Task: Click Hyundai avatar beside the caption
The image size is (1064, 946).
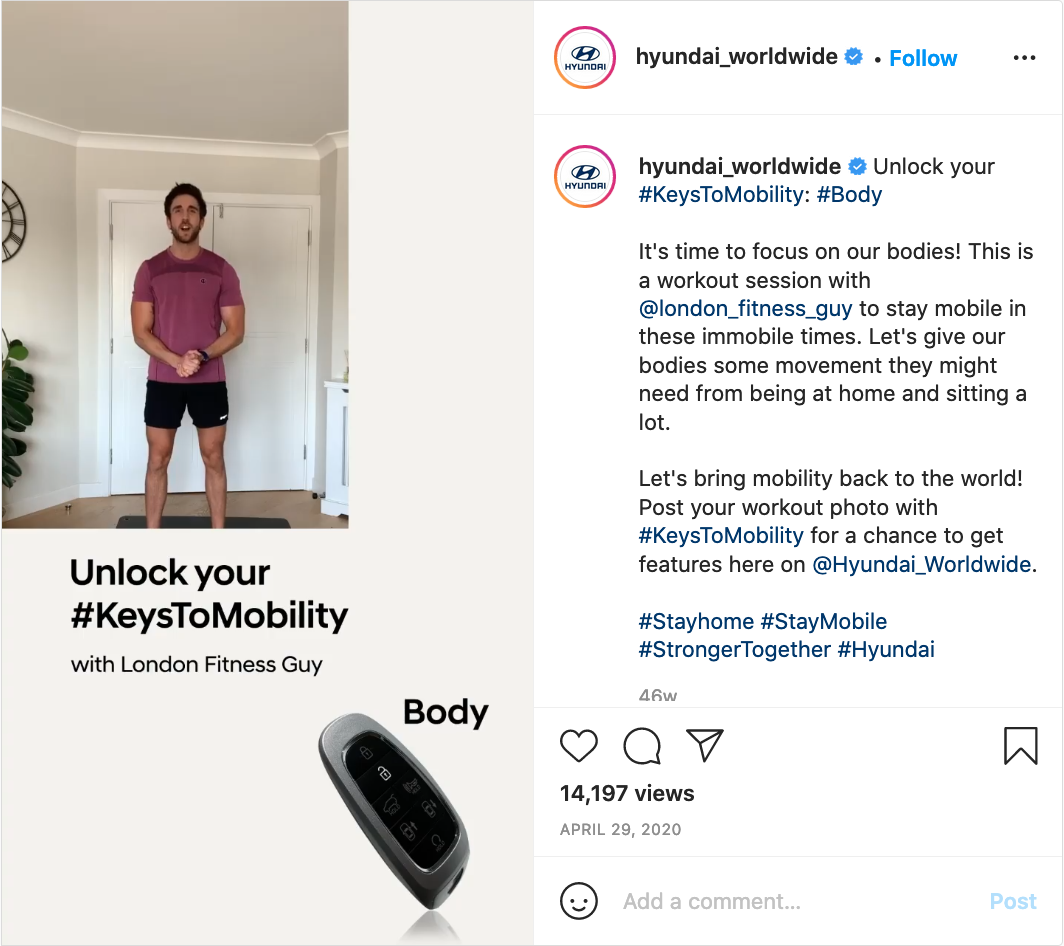Action: [x=585, y=176]
